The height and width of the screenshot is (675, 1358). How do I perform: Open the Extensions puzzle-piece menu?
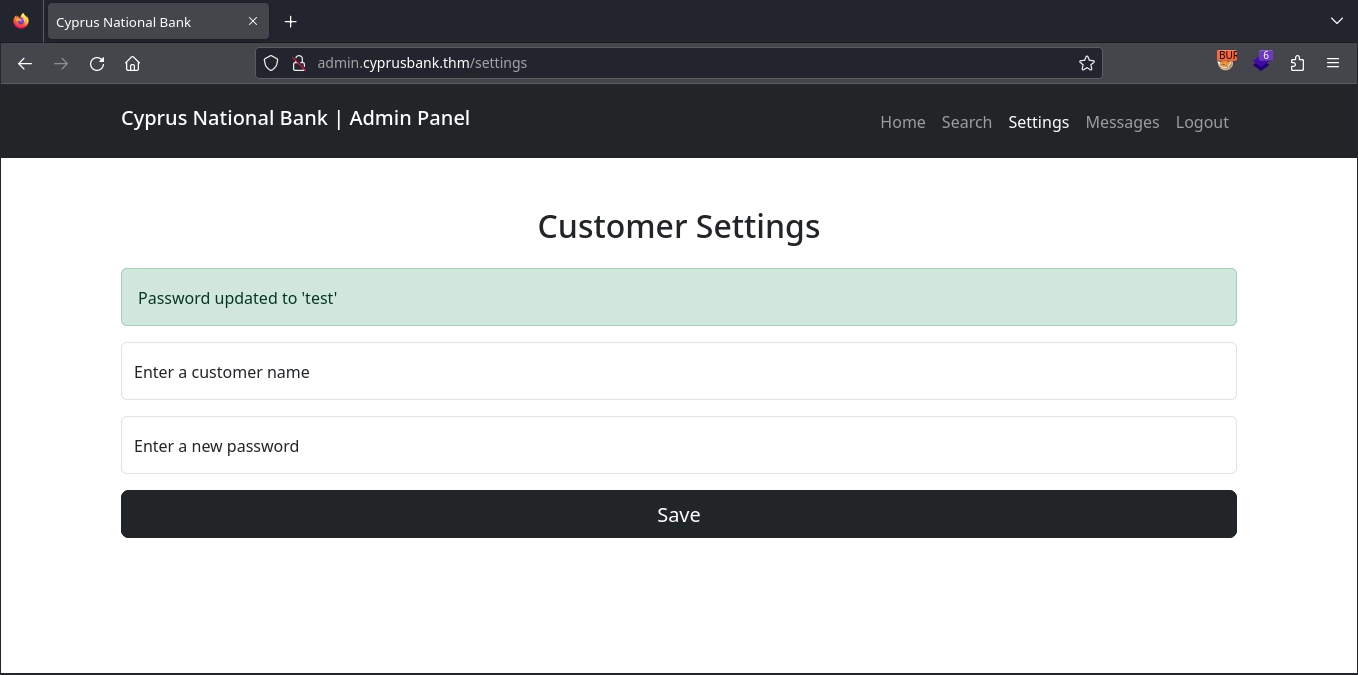tap(1297, 63)
